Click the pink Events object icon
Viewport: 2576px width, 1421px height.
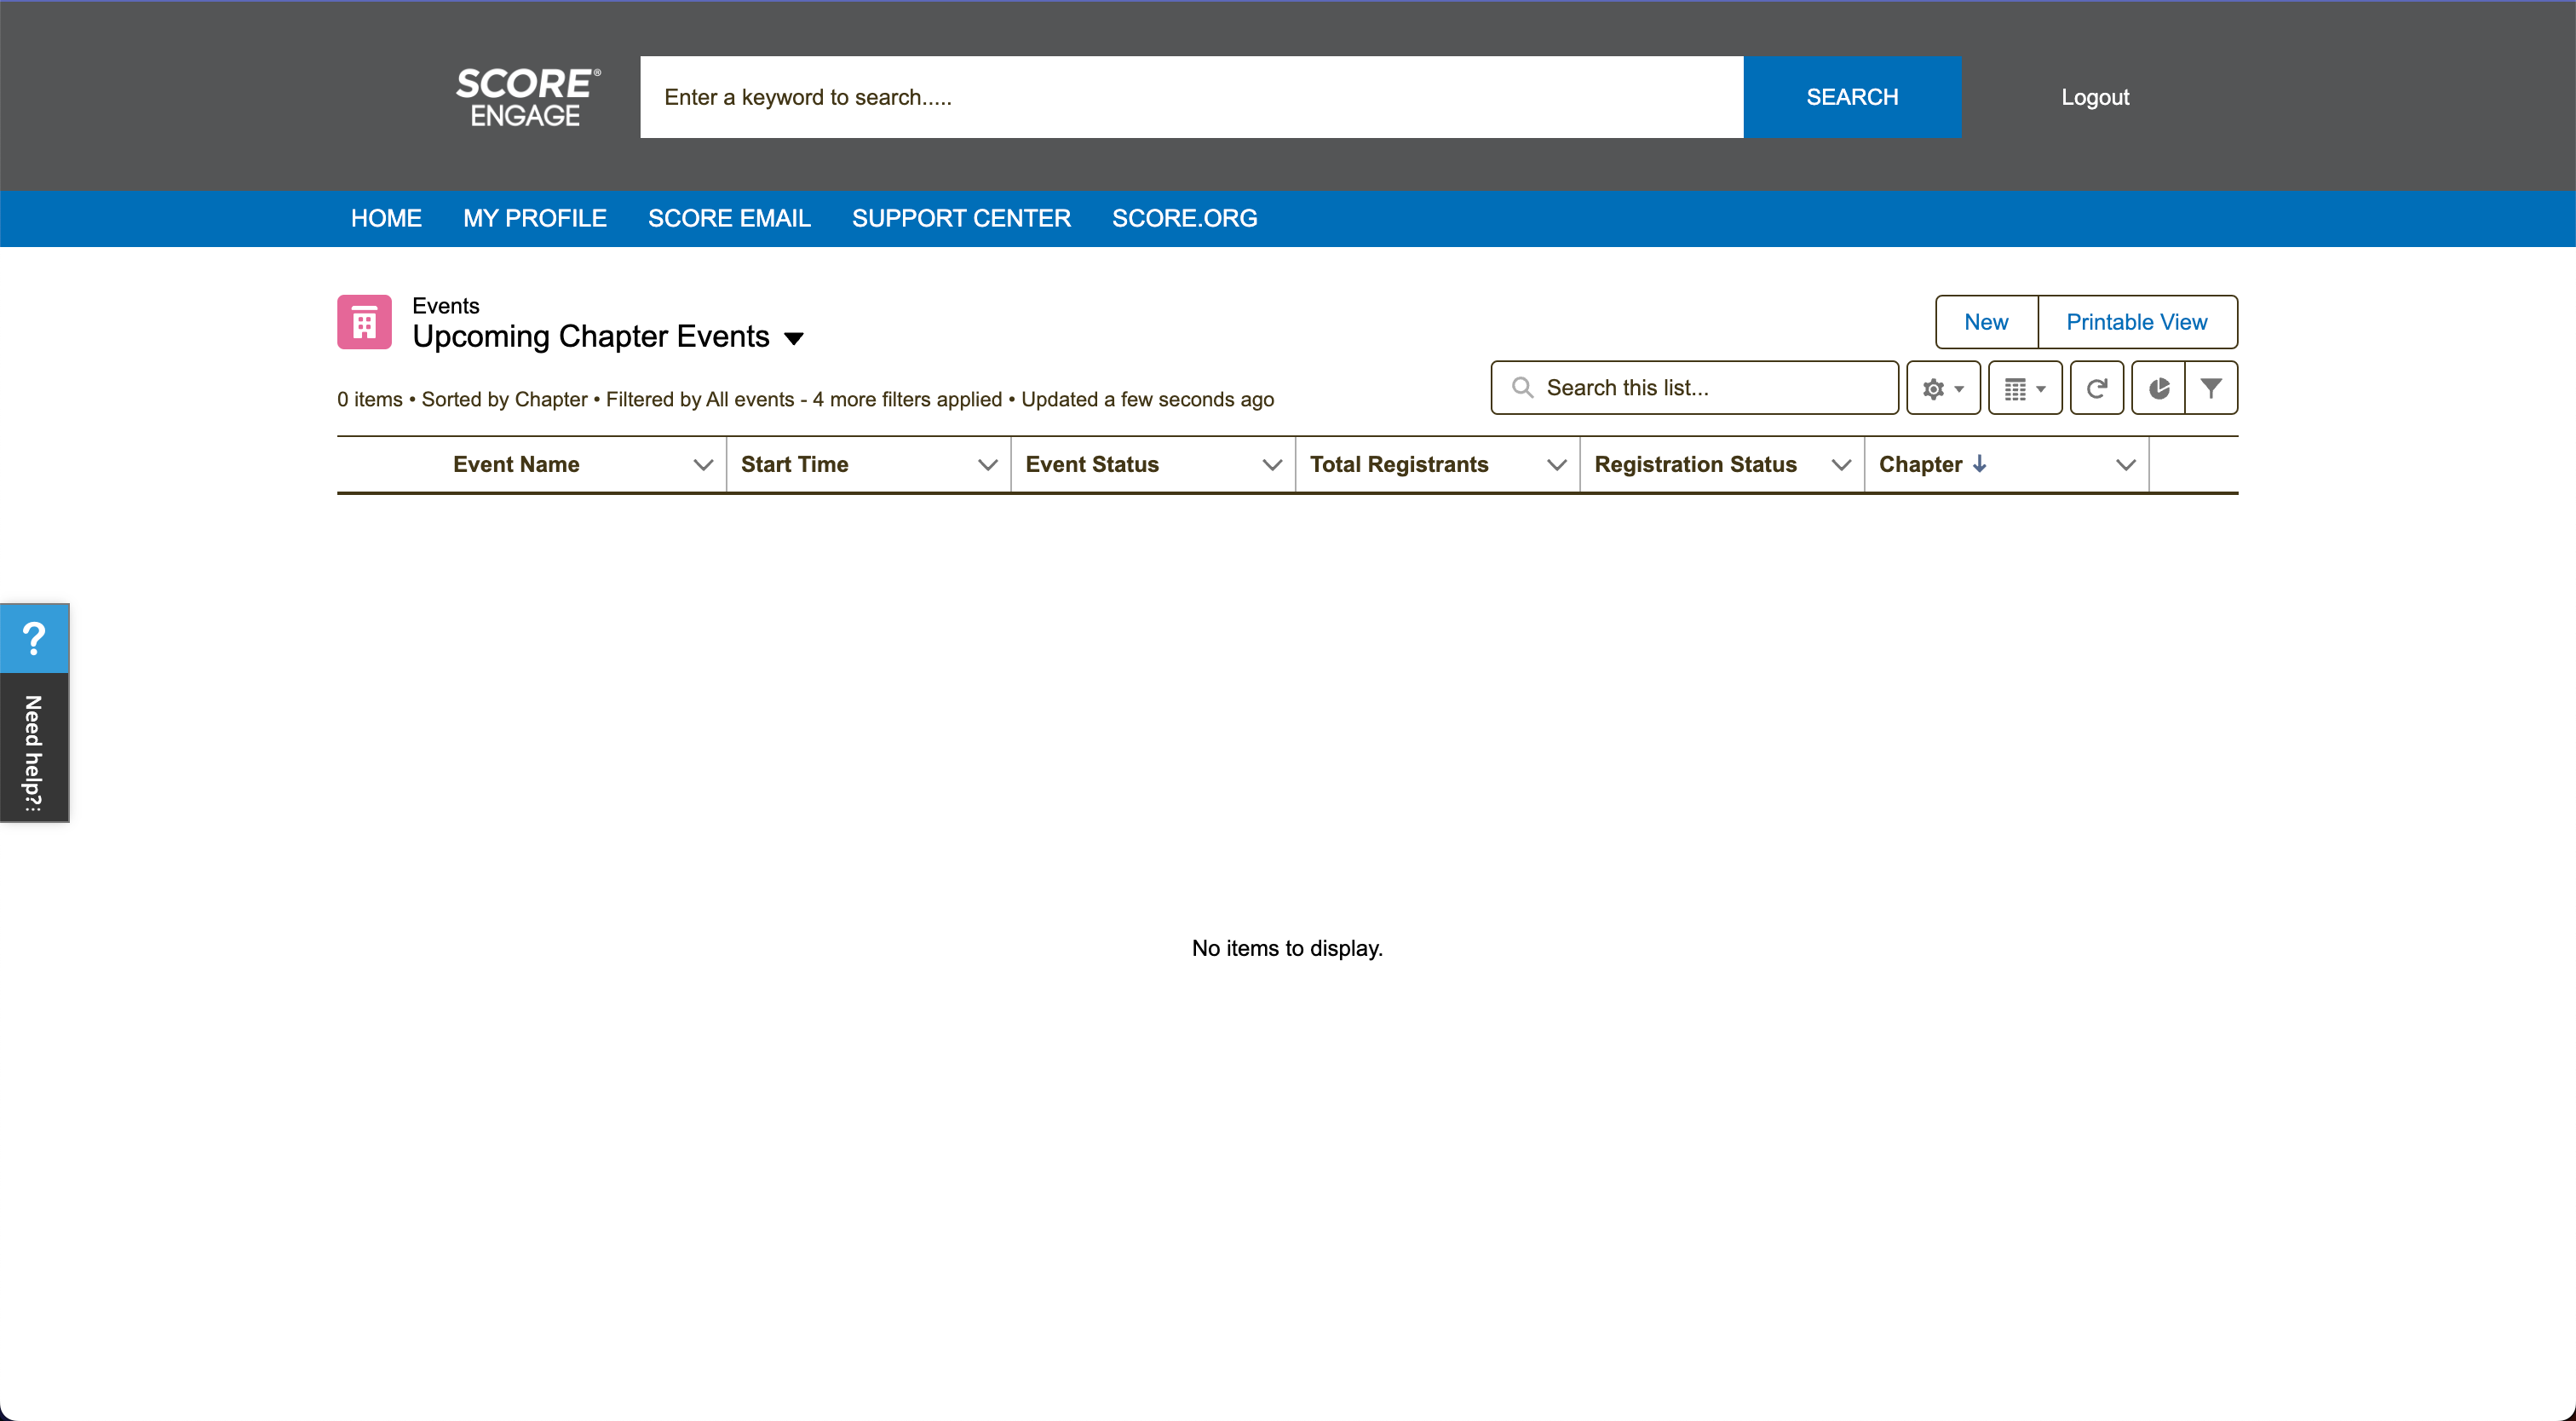[x=364, y=322]
